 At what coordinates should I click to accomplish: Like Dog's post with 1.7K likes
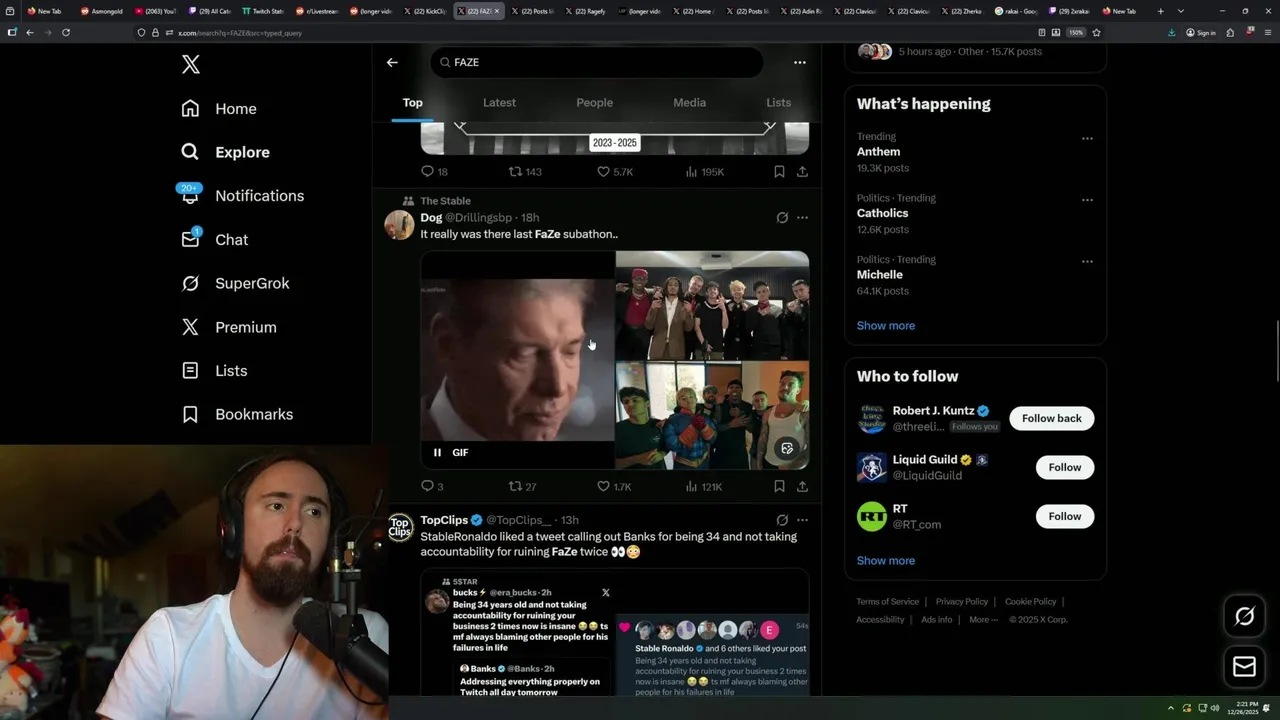click(614, 487)
